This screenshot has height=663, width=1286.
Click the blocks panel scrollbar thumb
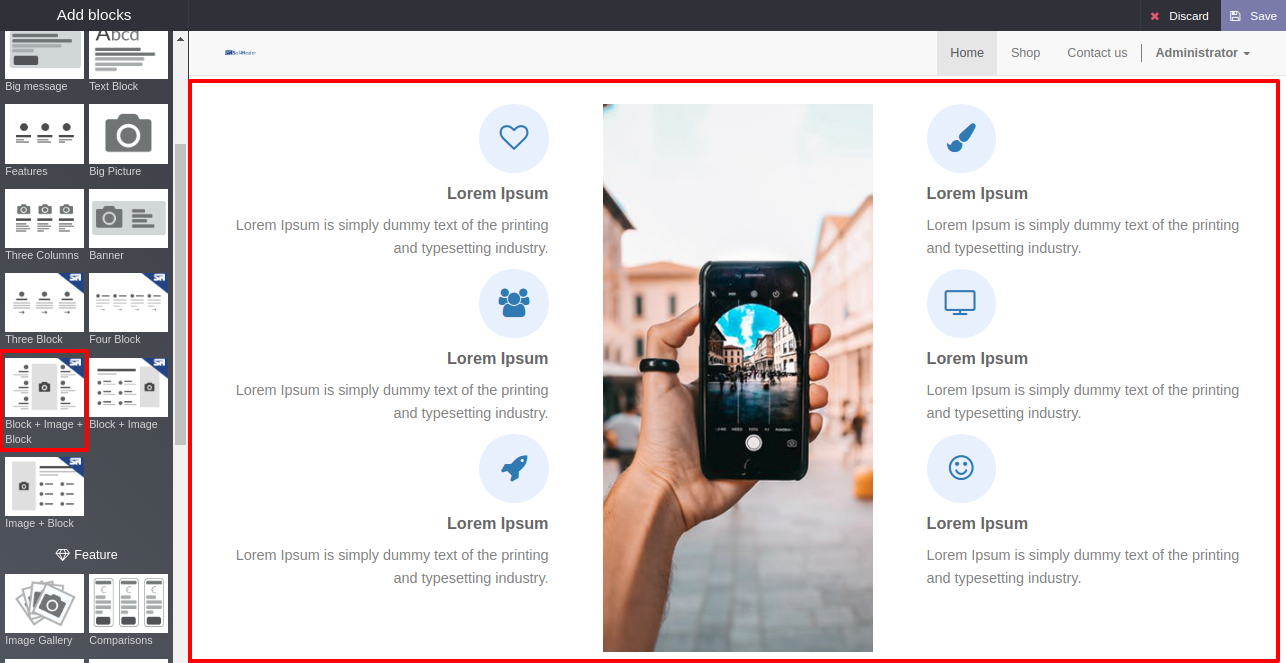point(180,294)
